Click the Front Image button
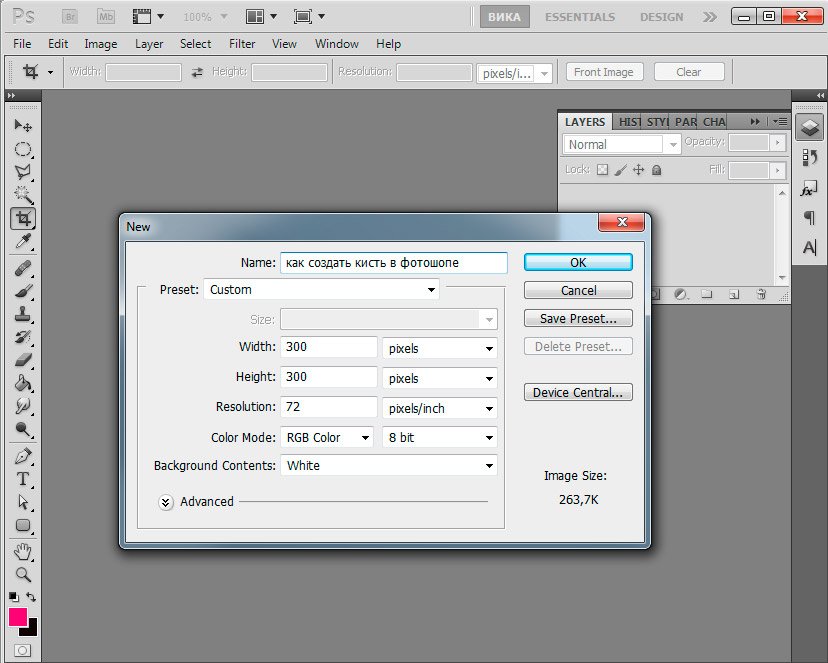 604,72
